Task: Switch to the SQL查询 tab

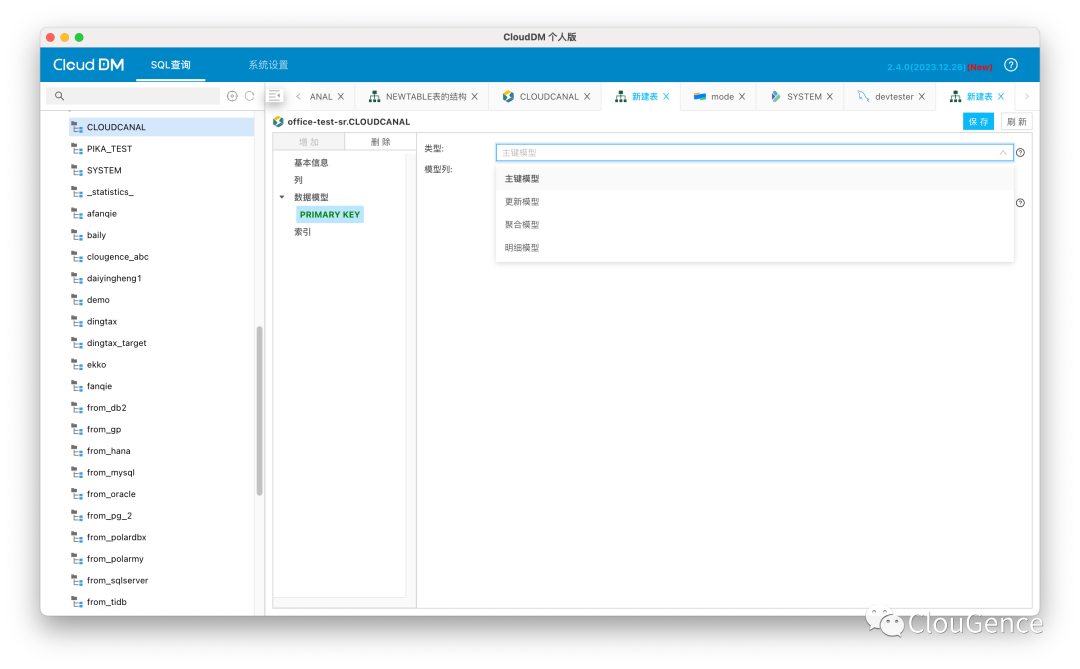Action: pyautogui.click(x=170, y=65)
